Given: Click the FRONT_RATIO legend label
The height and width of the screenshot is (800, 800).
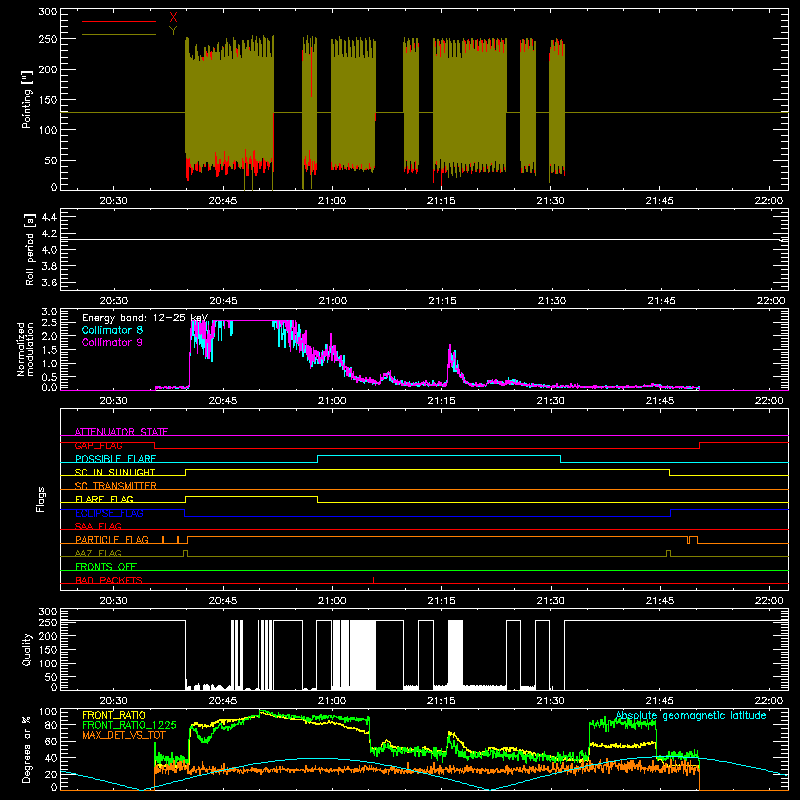Looking at the screenshot, I should 114,715.
